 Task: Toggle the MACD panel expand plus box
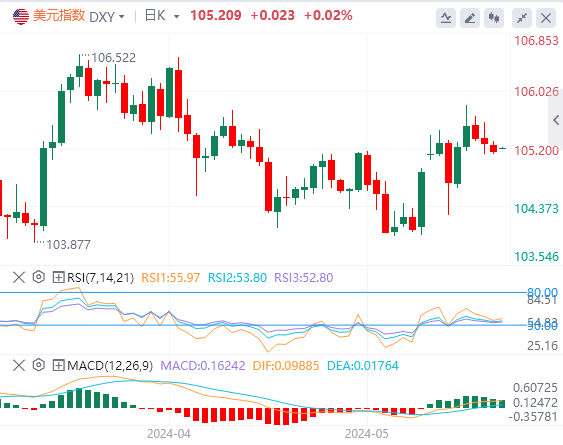click(58, 366)
